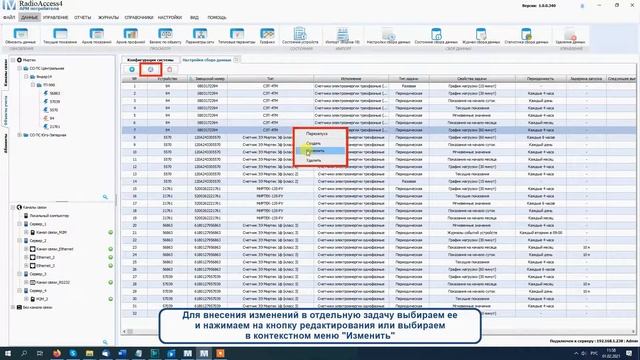Click the search icon under channels tree
The height and width of the screenshot is (360, 640).
coord(105,342)
